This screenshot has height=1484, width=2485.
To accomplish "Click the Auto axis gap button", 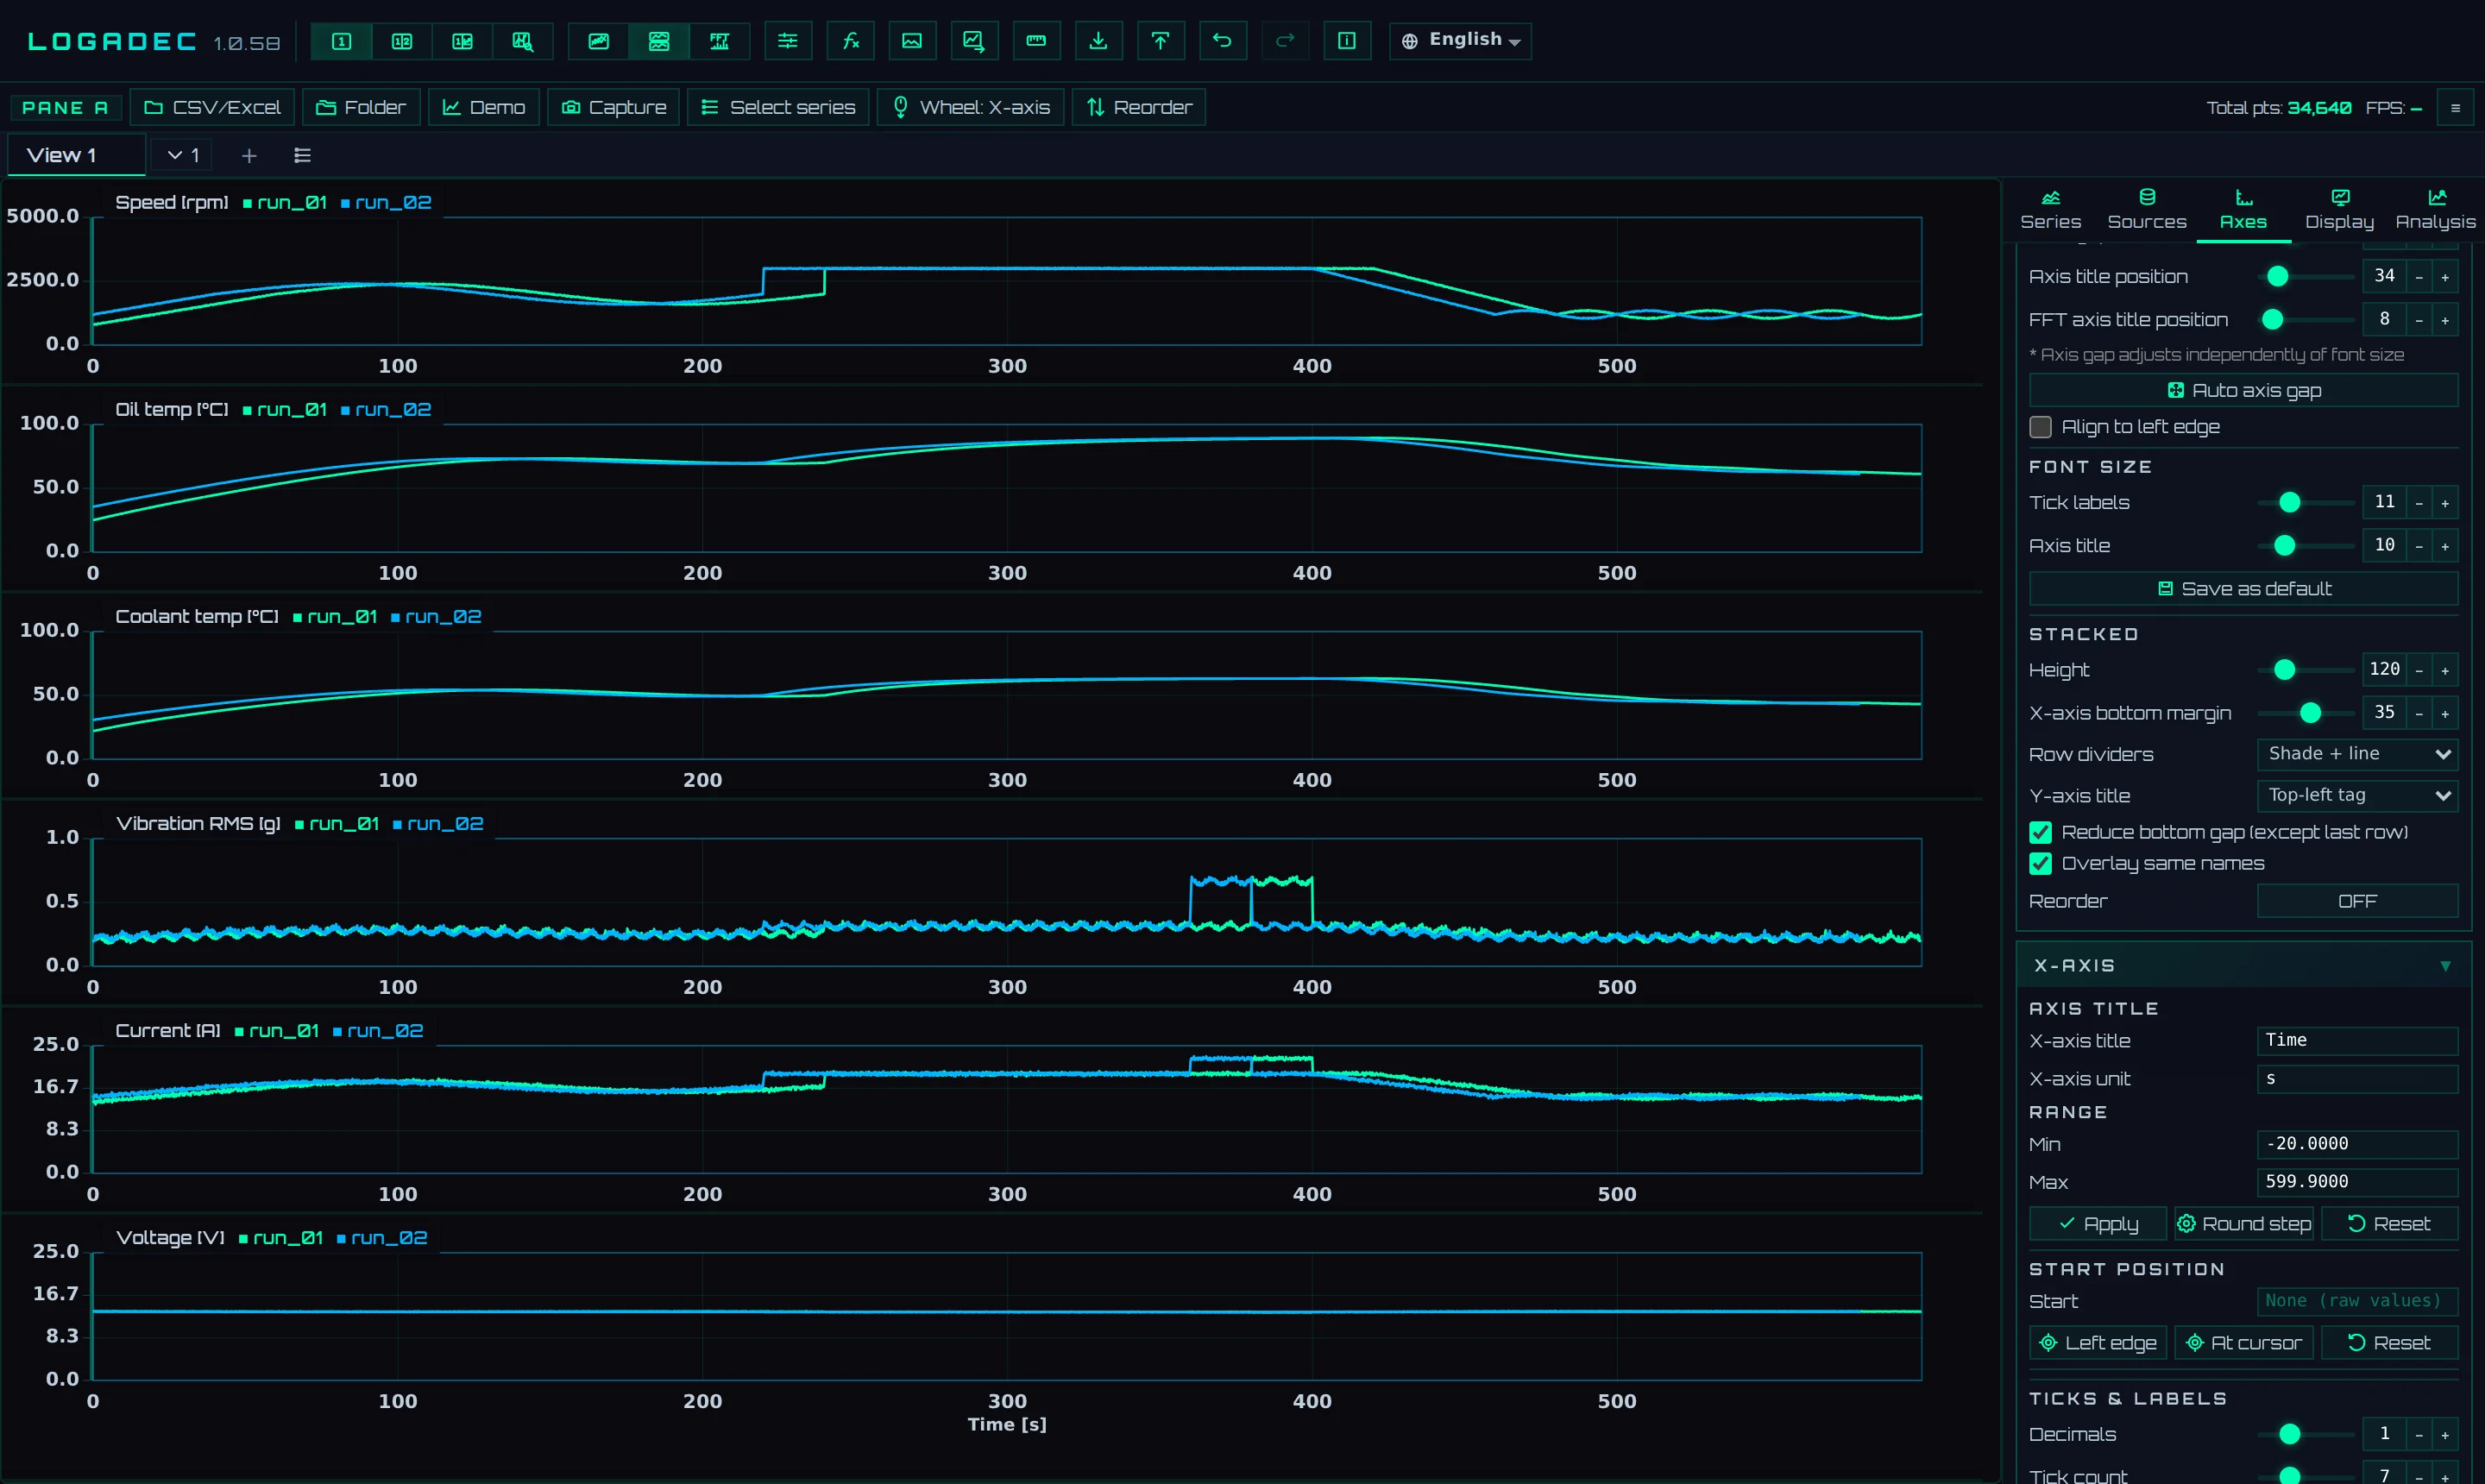I will click(x=2243, y=390).
